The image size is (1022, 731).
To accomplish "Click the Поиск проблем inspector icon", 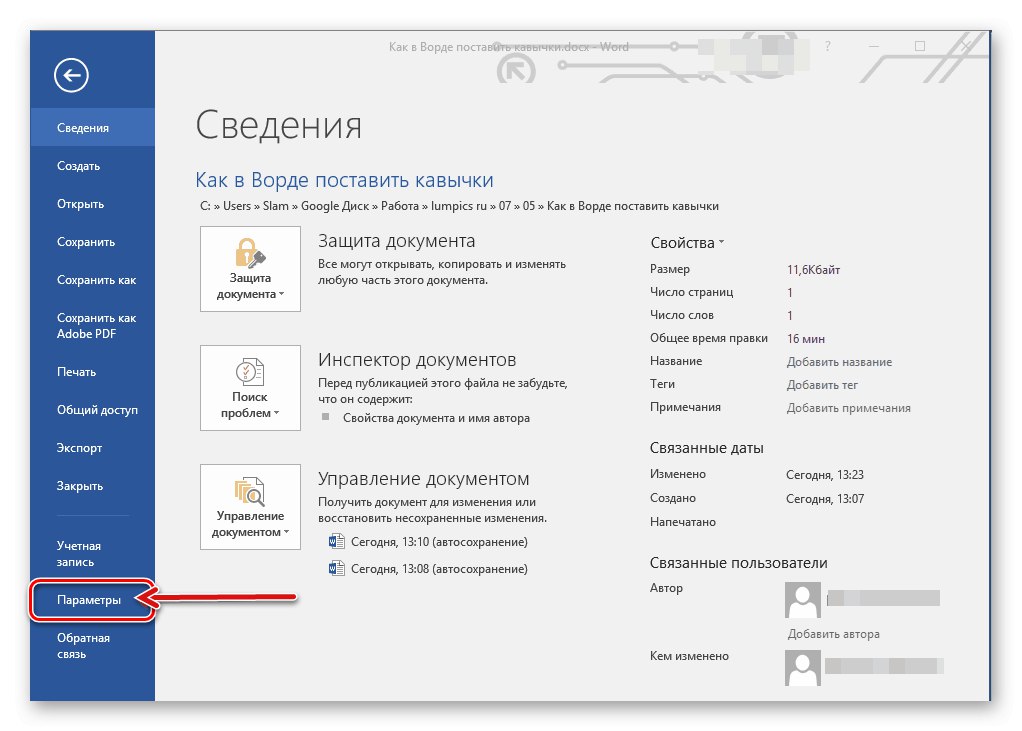I will pos(250,372).
